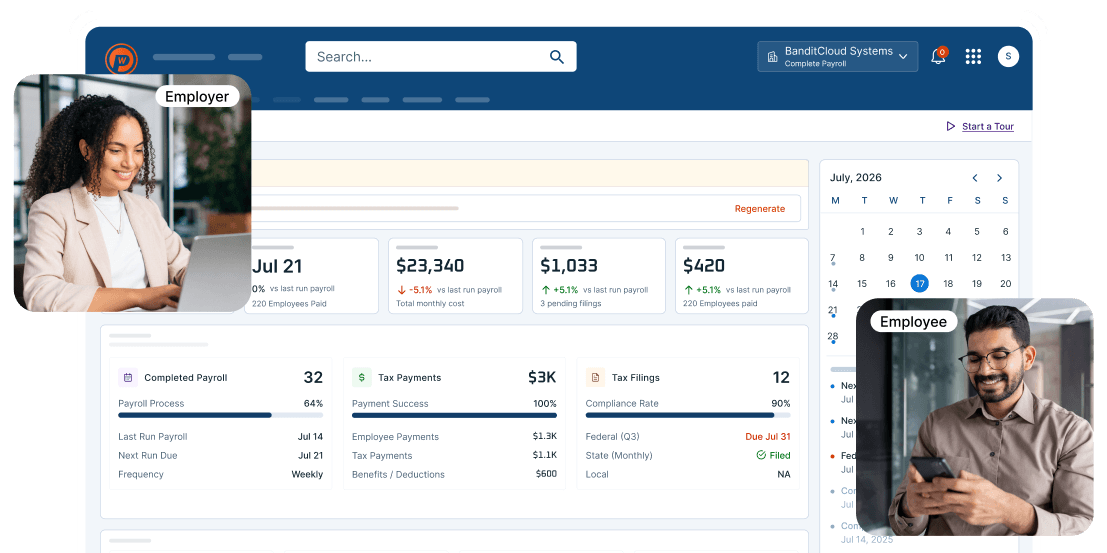Click the red down arrow on $23,340 card
The width and height of the screenshot is (1107, 553).
pyautogui.click(x=401, y=290)
